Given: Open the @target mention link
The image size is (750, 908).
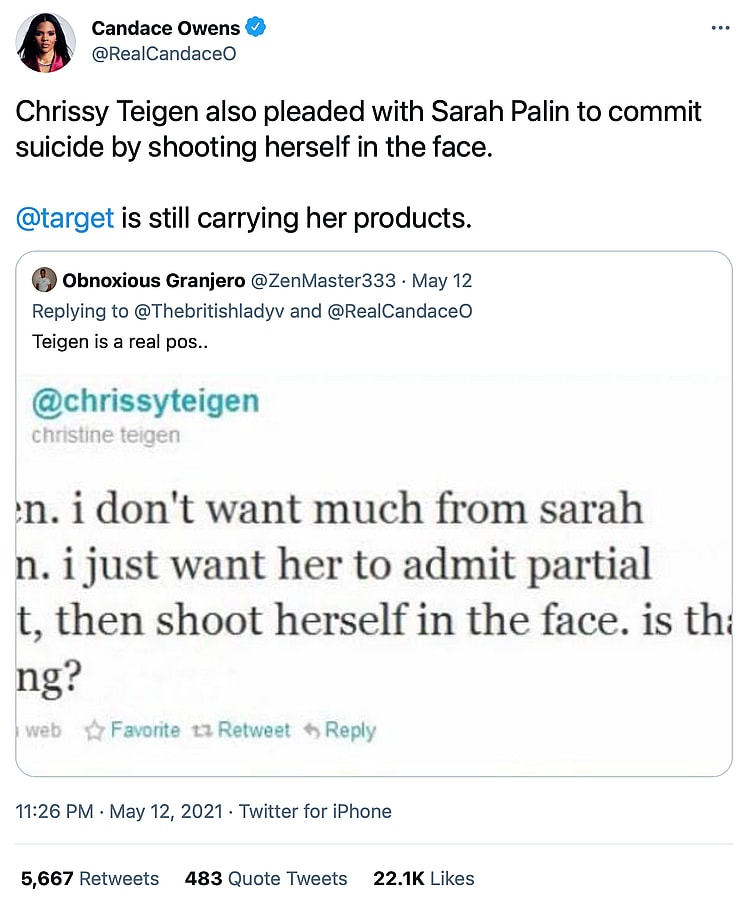Looking at the screenshot, I should point(65,217).
